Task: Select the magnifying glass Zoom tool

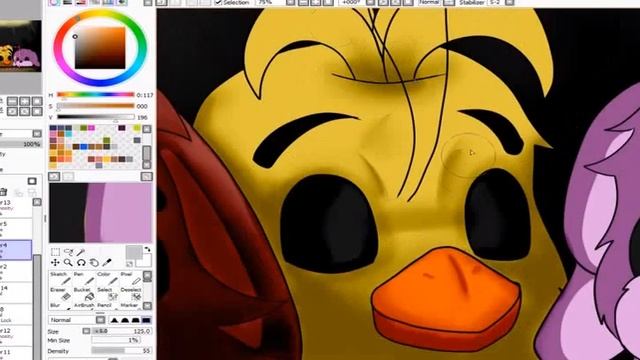Action: pos(68,262)
